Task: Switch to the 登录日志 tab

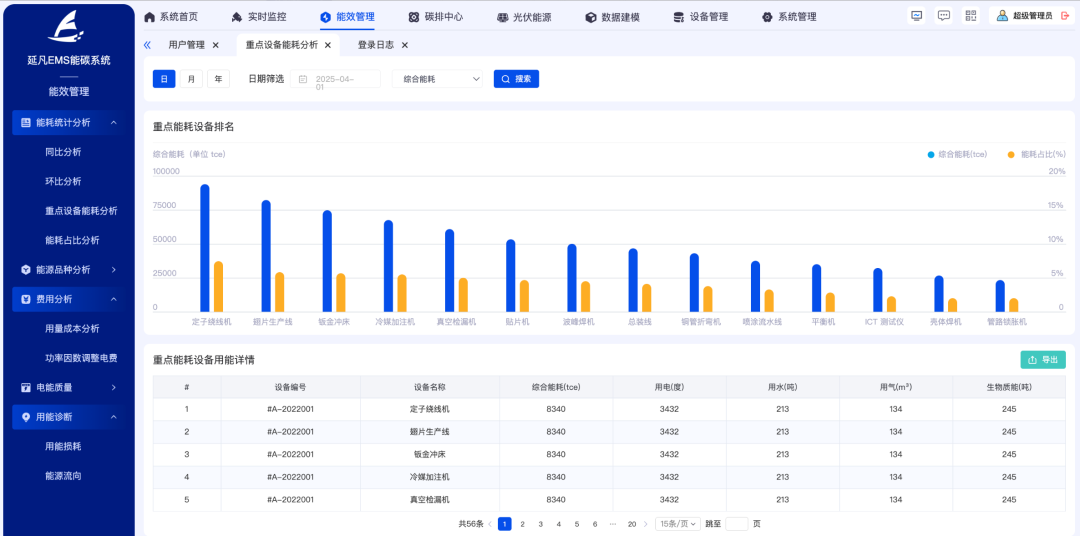Action: (x=375, y=45)
